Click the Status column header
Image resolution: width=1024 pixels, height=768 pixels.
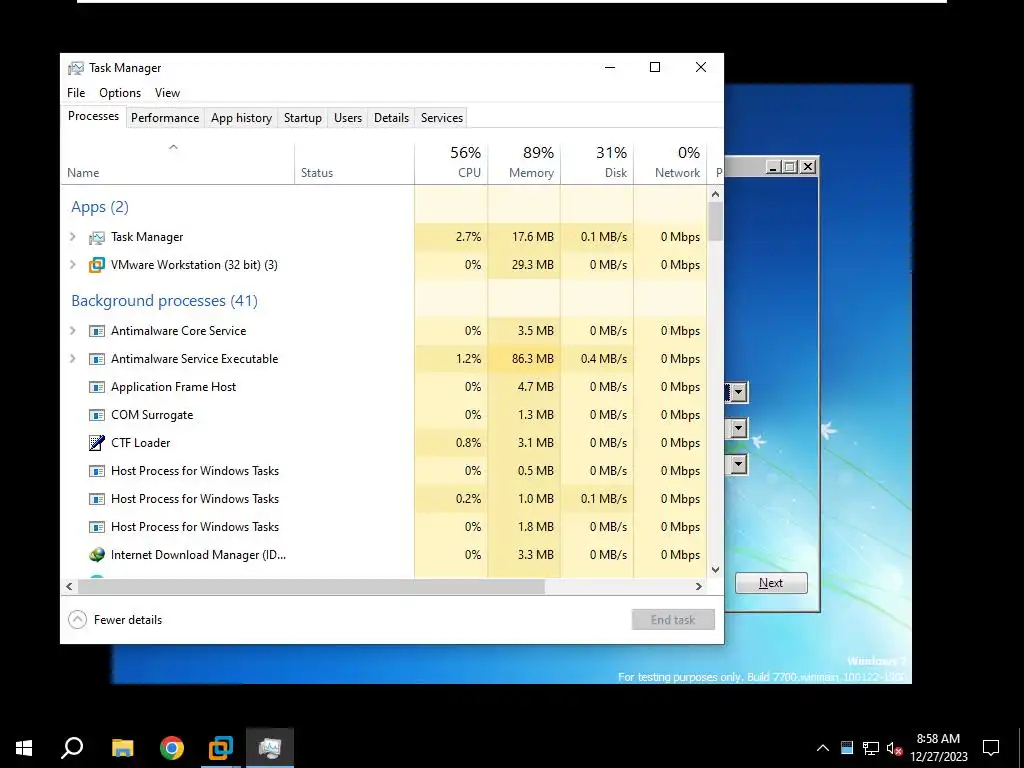point(355,163)
